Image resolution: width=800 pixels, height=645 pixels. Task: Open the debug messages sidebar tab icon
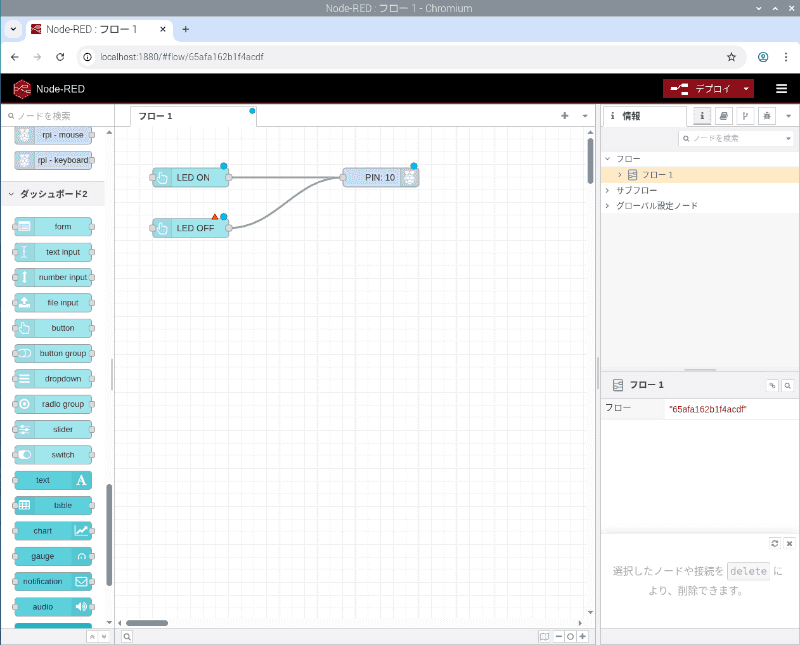(x=767, y=116)
